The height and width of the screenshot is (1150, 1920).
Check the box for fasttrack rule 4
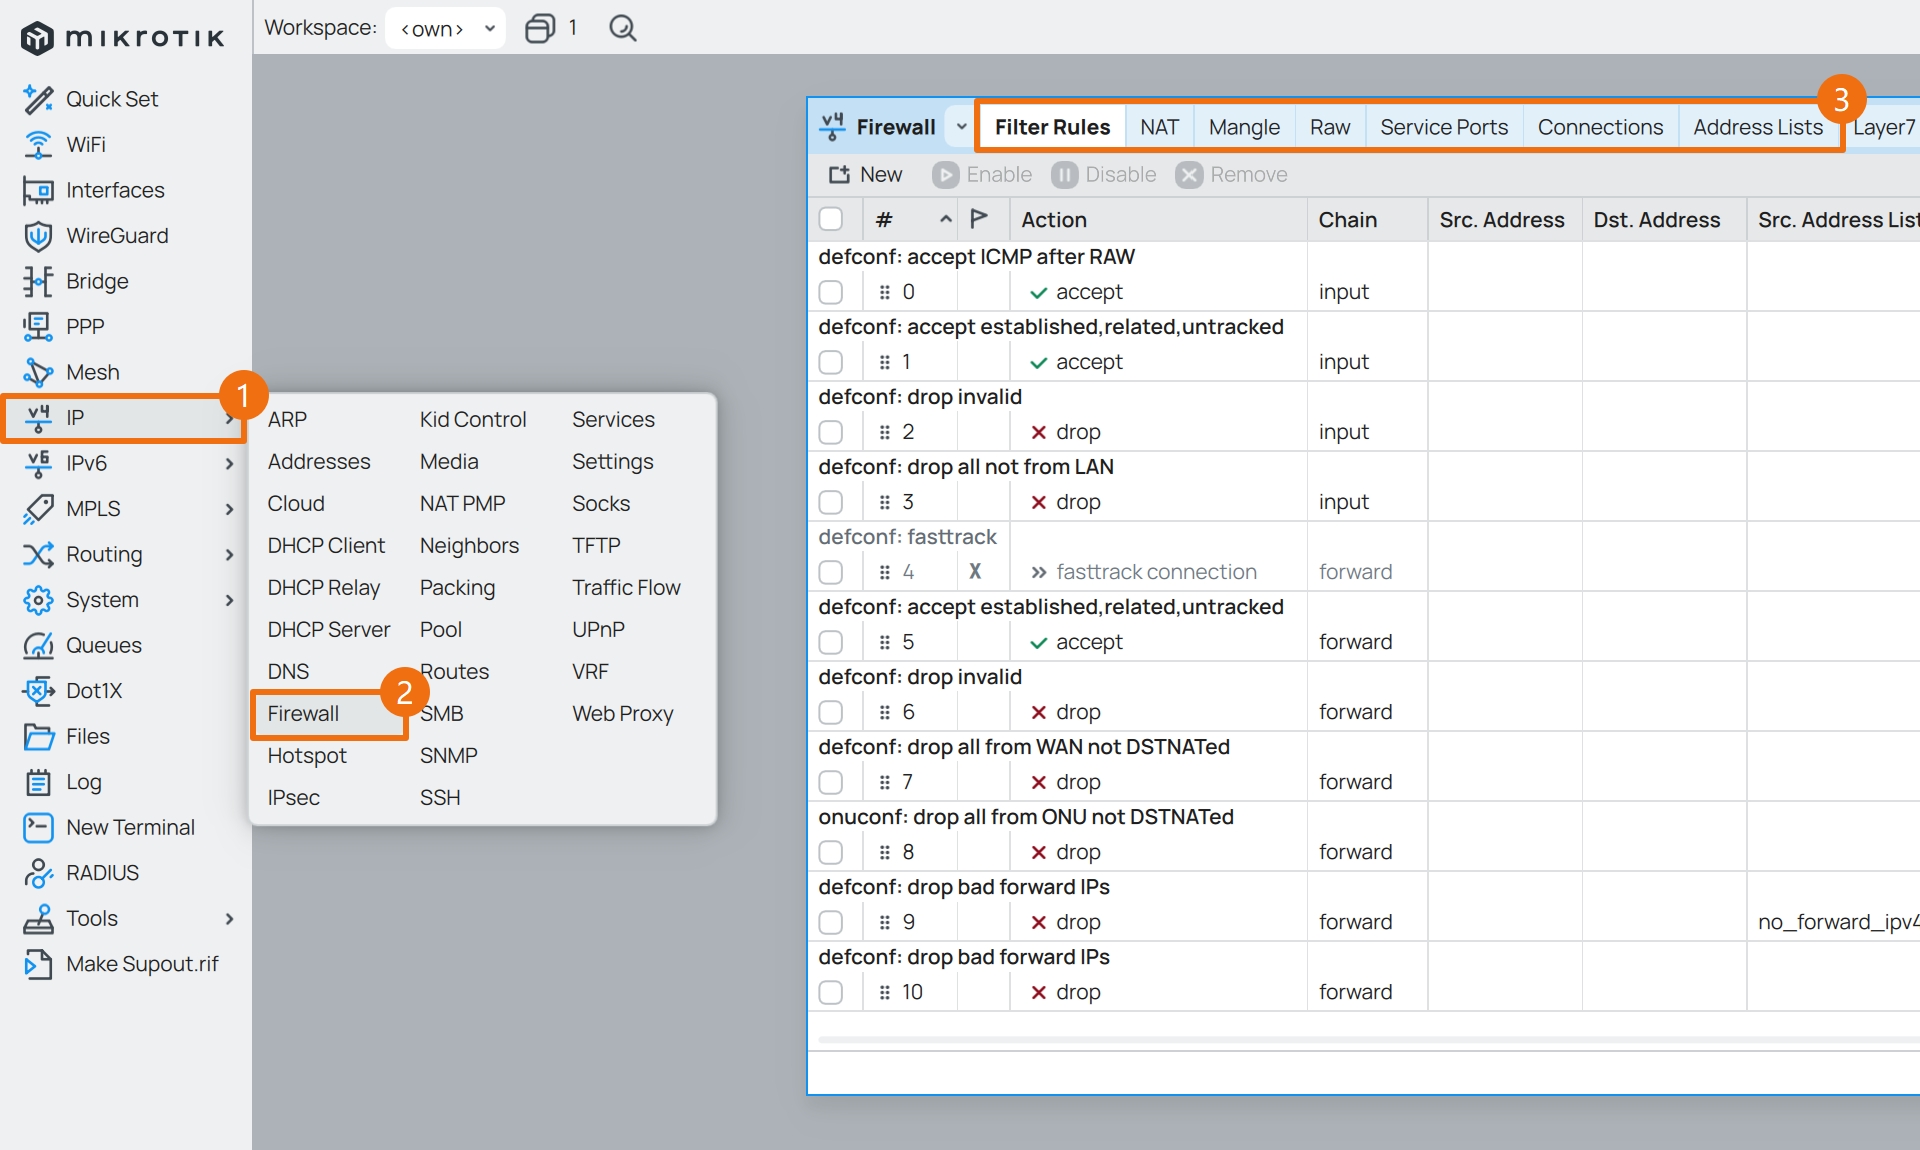[831, 572]
